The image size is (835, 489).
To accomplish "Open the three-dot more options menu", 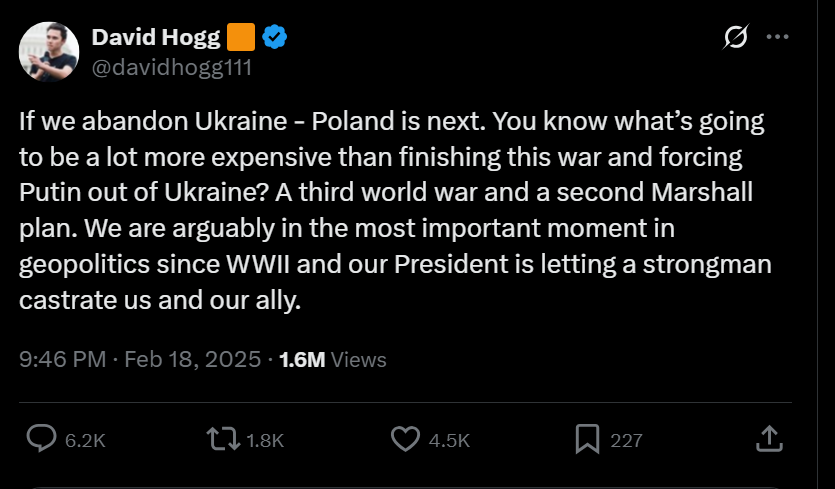I will tap(777, 37).
